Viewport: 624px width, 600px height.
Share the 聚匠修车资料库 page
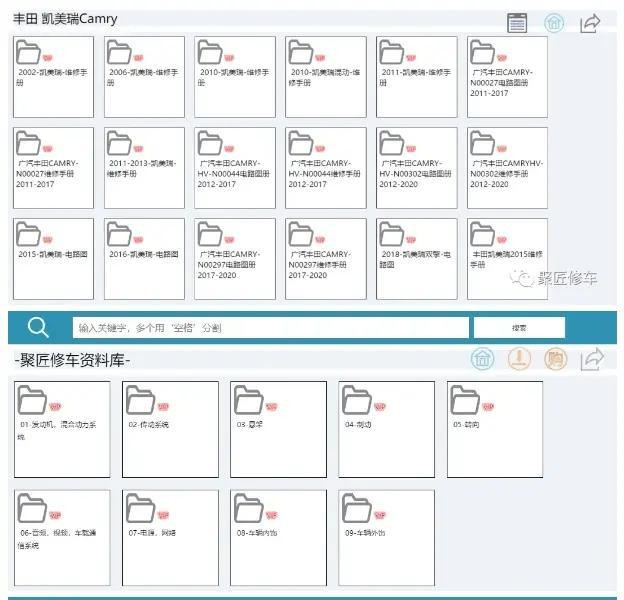tap(592, 359)
